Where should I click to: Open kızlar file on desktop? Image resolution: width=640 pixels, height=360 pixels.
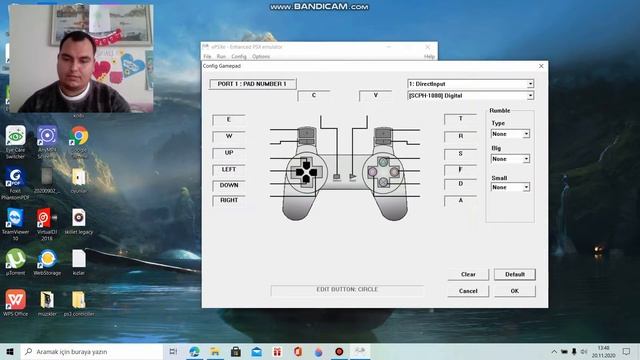(79, 262)
